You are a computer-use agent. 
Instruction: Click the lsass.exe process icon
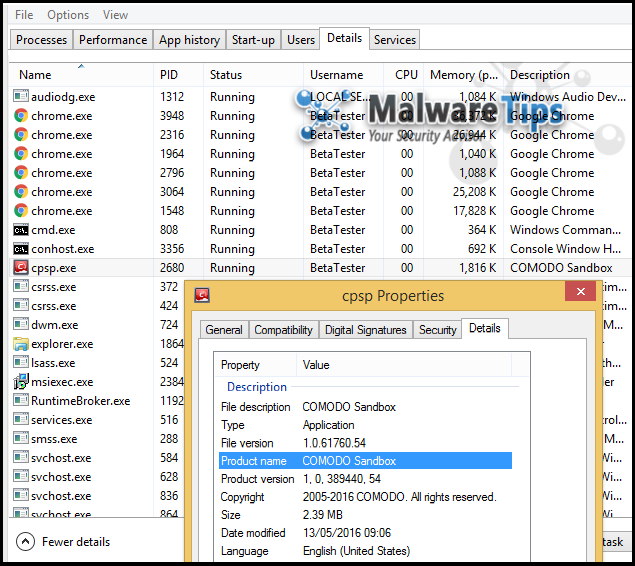tap(21, 363)
